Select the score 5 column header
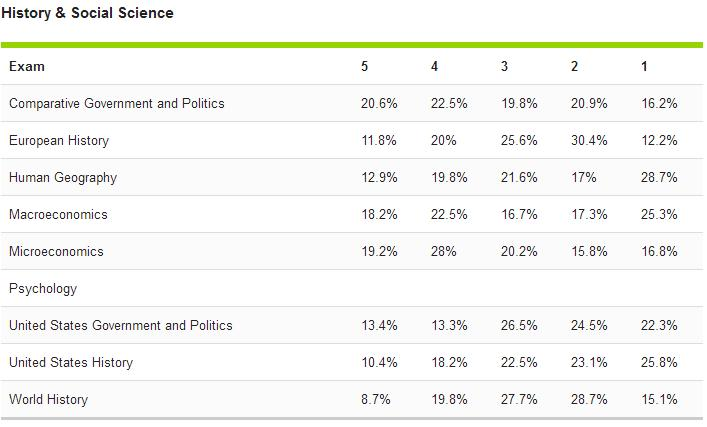Viewport: 707px width, 427px height. coord(365,66)
